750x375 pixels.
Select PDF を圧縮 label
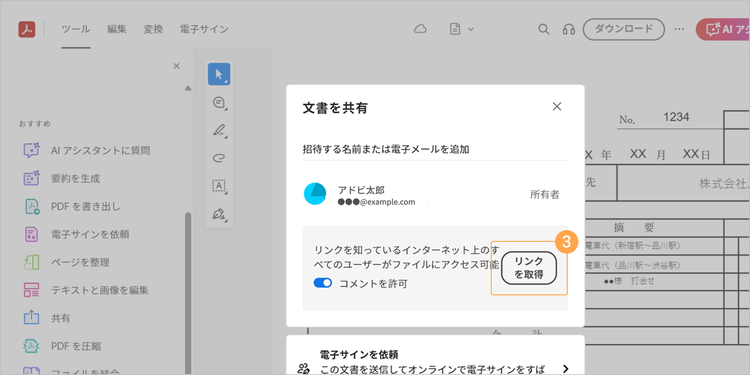(76, 346)
